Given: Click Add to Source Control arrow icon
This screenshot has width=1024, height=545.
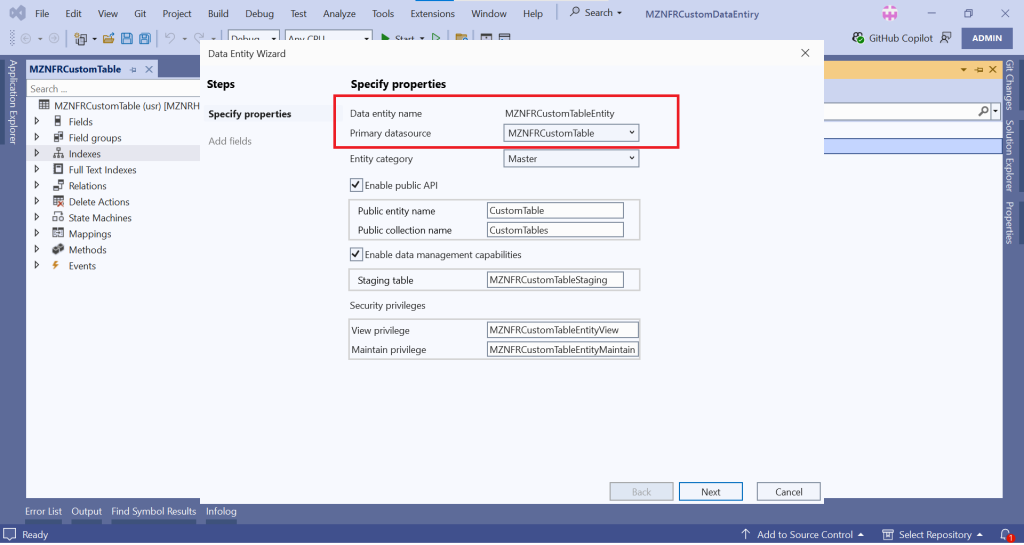Looking at the screenshot, I should pyautogui.click(x=745, y=534).
